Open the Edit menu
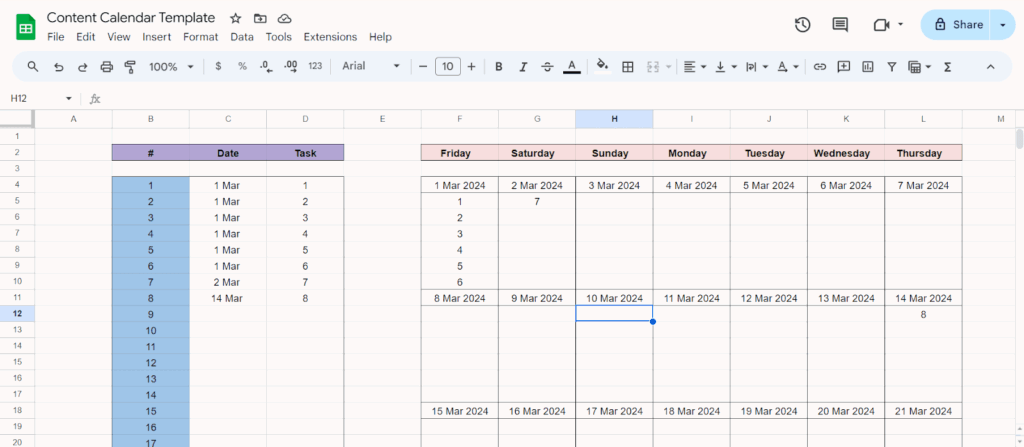1024x447 pixels. coord(86,37)
